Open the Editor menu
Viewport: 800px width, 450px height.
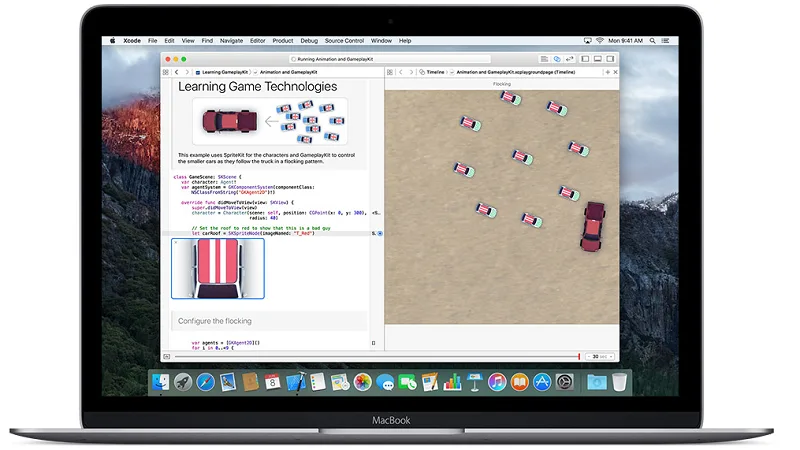click(x=257, y=40)
